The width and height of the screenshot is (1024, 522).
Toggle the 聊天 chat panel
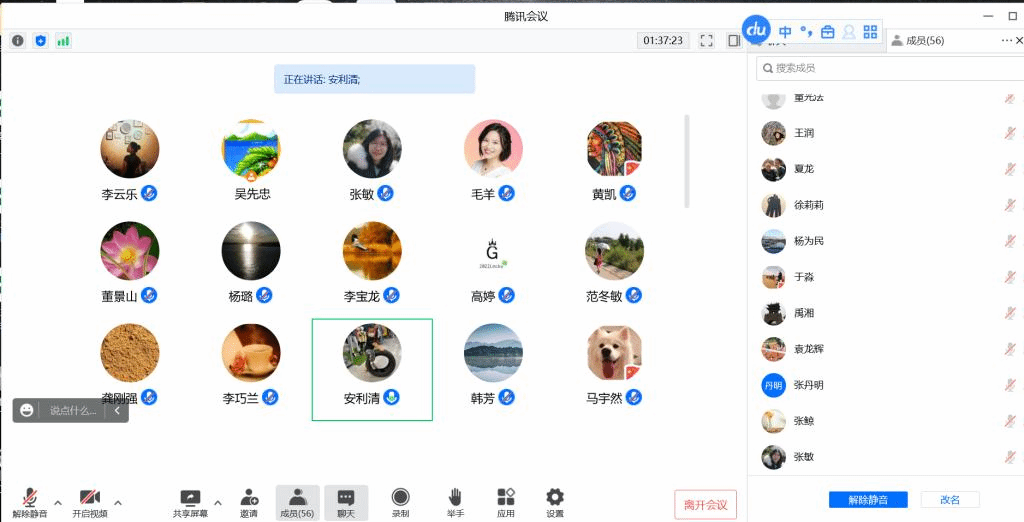[346, 502]
